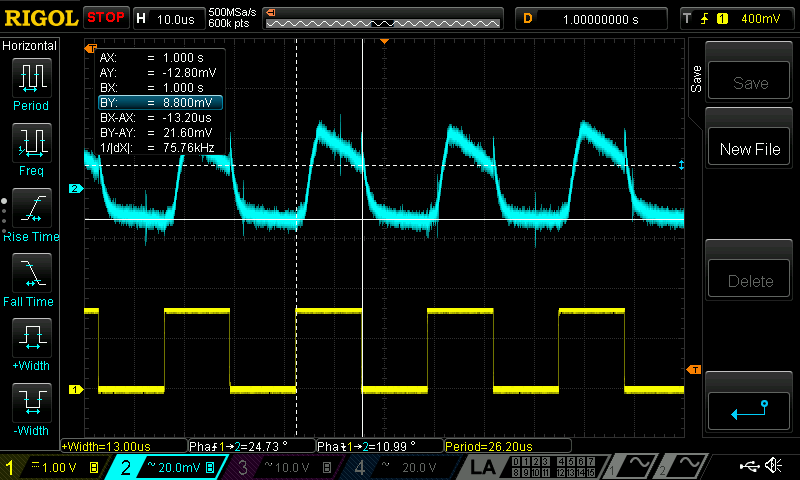Select the Rise Time measurement icon
Viewport: 800px width, 480px height.
pyautogui.click(x=32, y=208)
